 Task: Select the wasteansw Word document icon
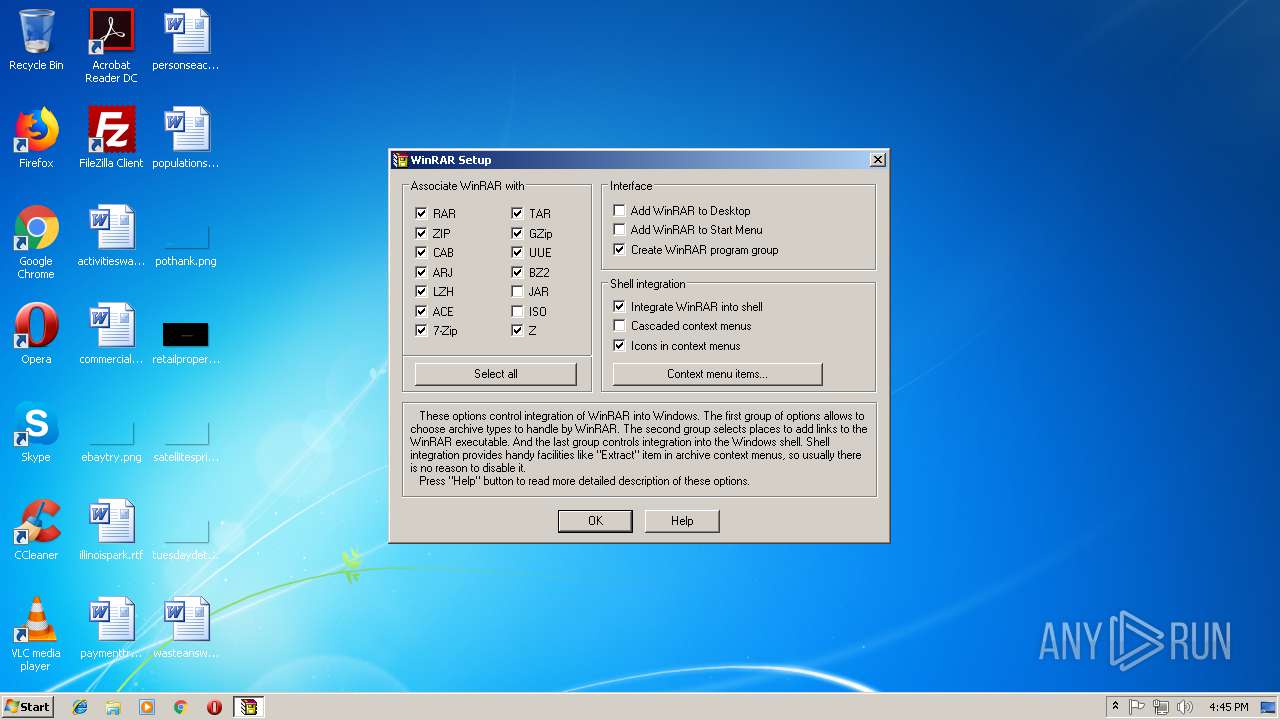tap(186, 628)
